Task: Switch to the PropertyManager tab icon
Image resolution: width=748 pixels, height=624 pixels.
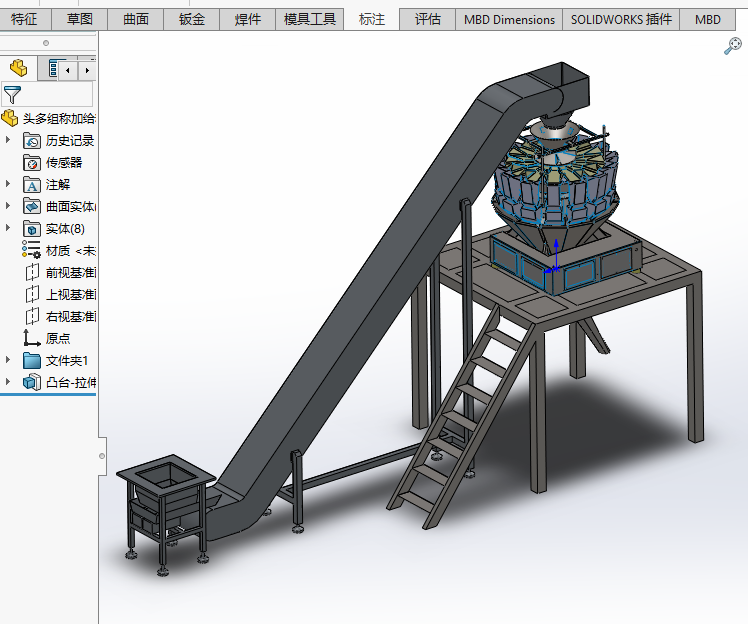Action: pyautogui.click(x=50, y=69)
